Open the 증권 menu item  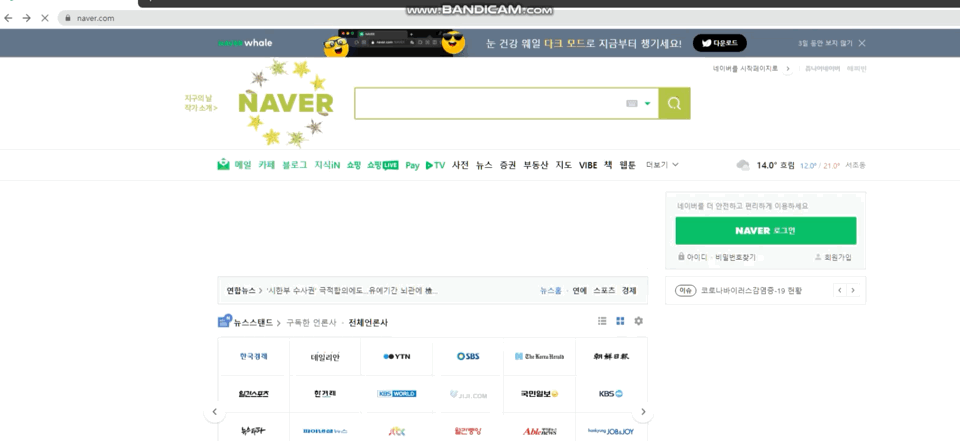click(508, 165)
